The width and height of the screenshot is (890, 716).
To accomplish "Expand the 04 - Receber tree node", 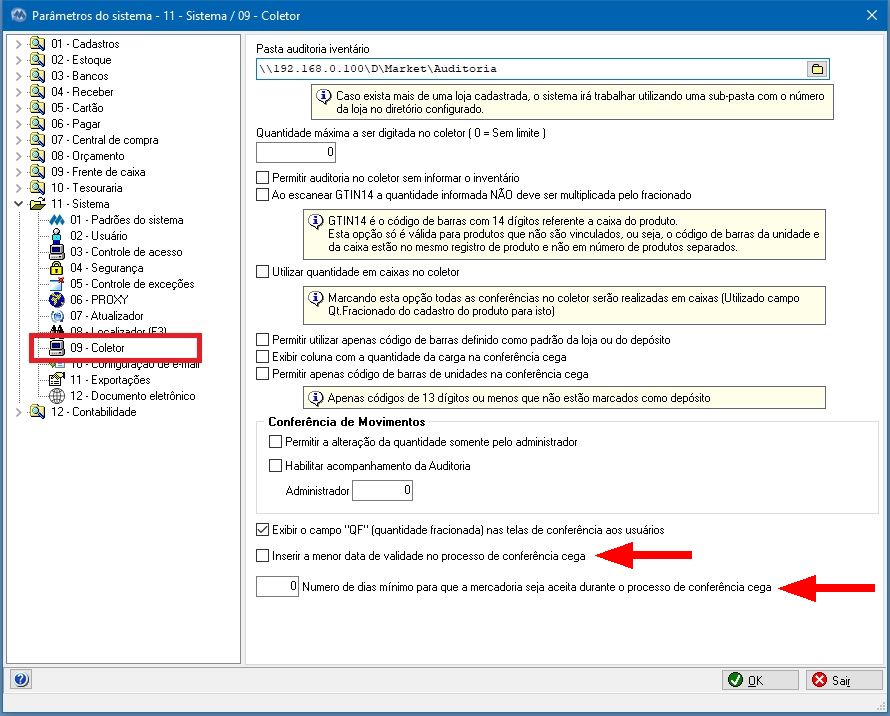I will [x=18, y=91].
